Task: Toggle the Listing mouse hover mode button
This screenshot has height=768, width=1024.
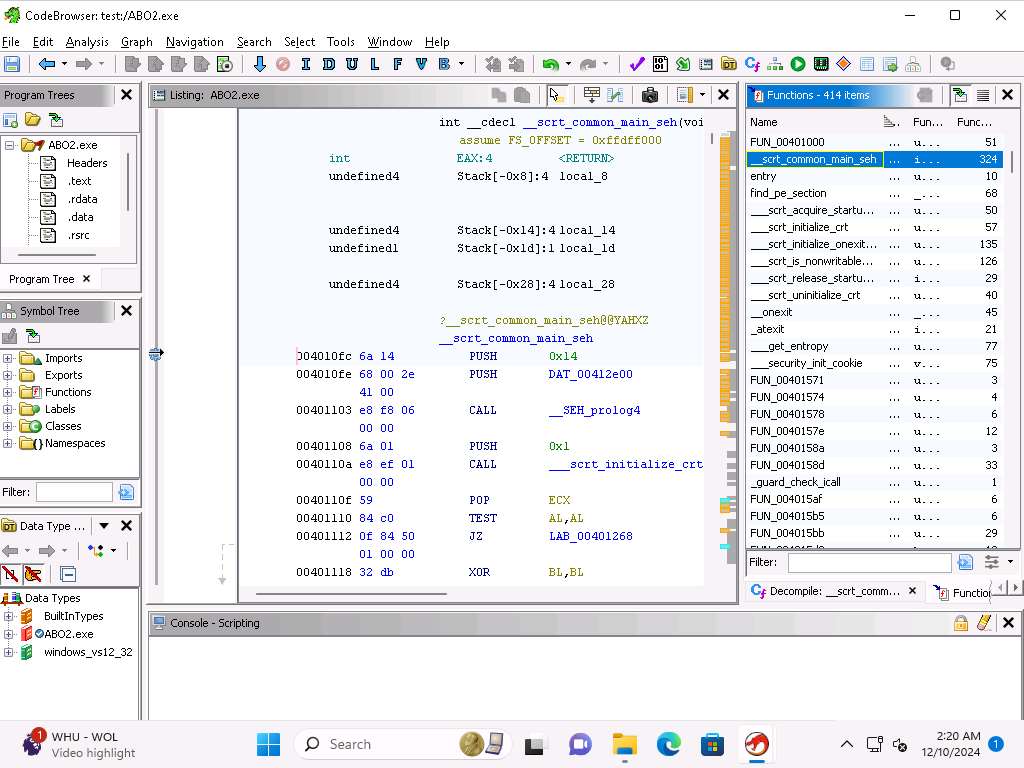Action: 556,95
